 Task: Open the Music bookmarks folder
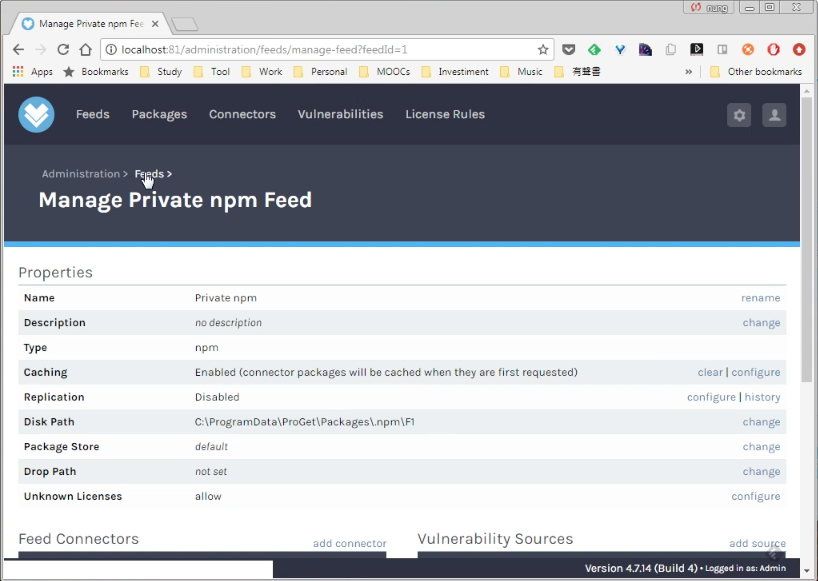(521, 71)
